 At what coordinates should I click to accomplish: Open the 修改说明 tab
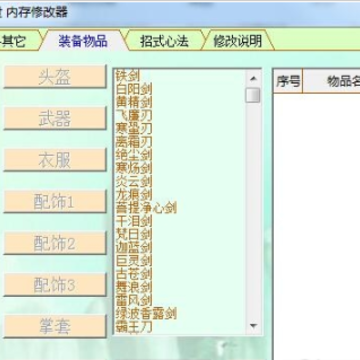(x=237, y=41)
